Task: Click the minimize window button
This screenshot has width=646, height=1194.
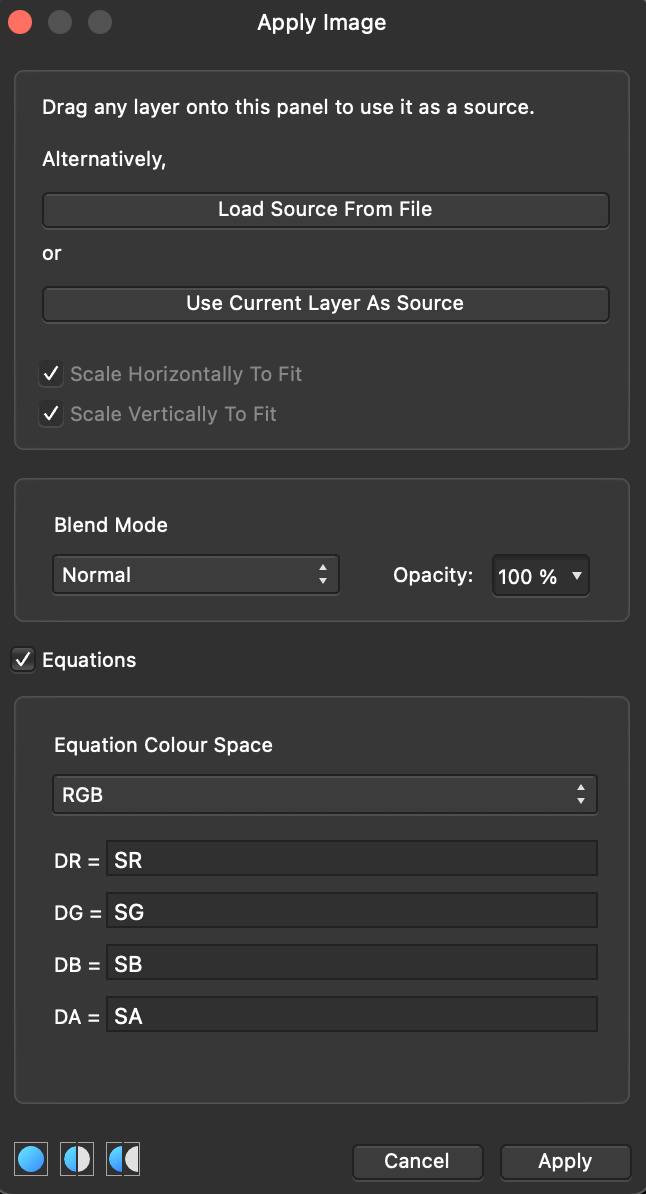Action: tap(60, 22)
